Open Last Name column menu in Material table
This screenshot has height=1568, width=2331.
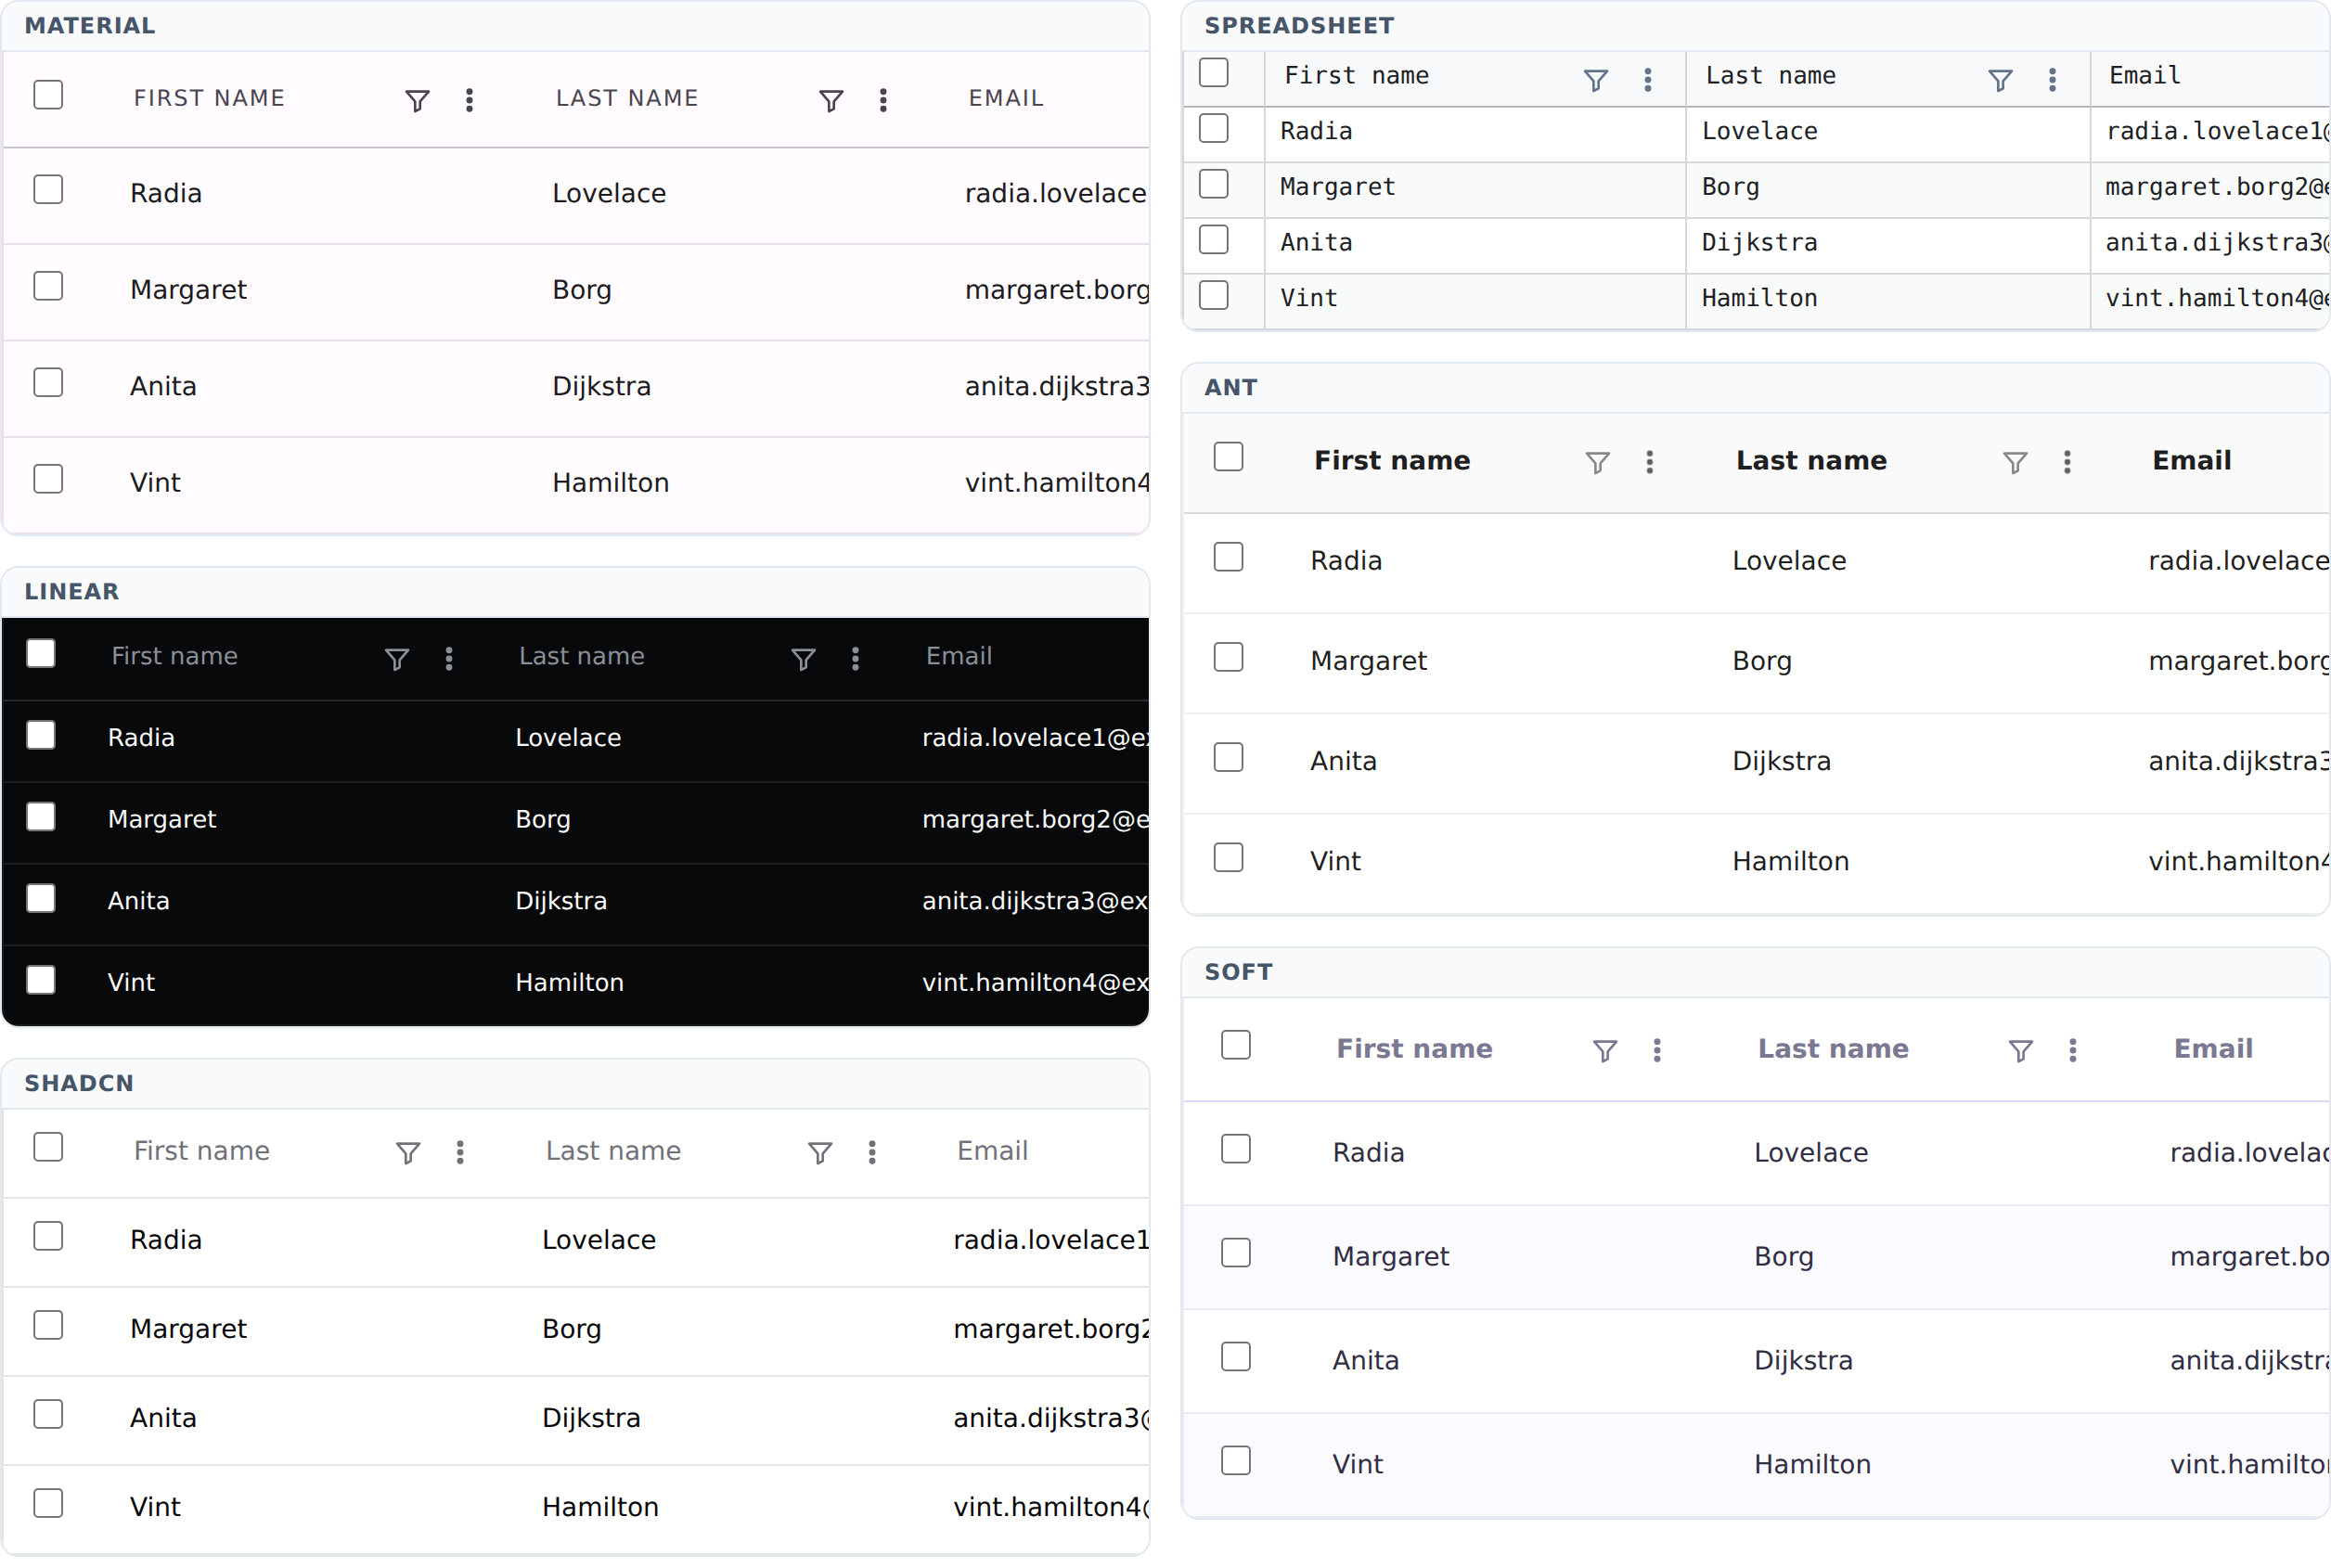(x=883, y=100)
